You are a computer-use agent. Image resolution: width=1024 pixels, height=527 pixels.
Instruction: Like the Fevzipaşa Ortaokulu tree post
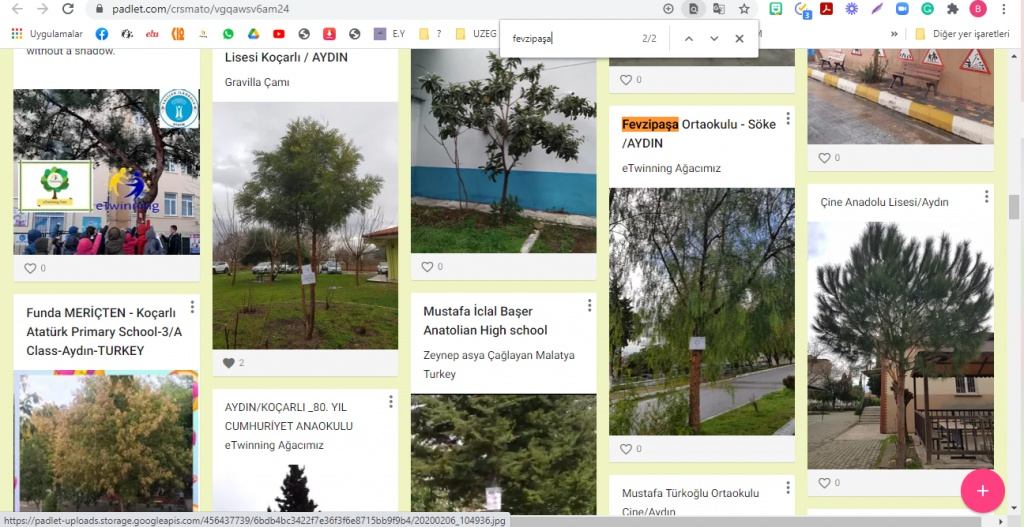(x=626, y=449)
